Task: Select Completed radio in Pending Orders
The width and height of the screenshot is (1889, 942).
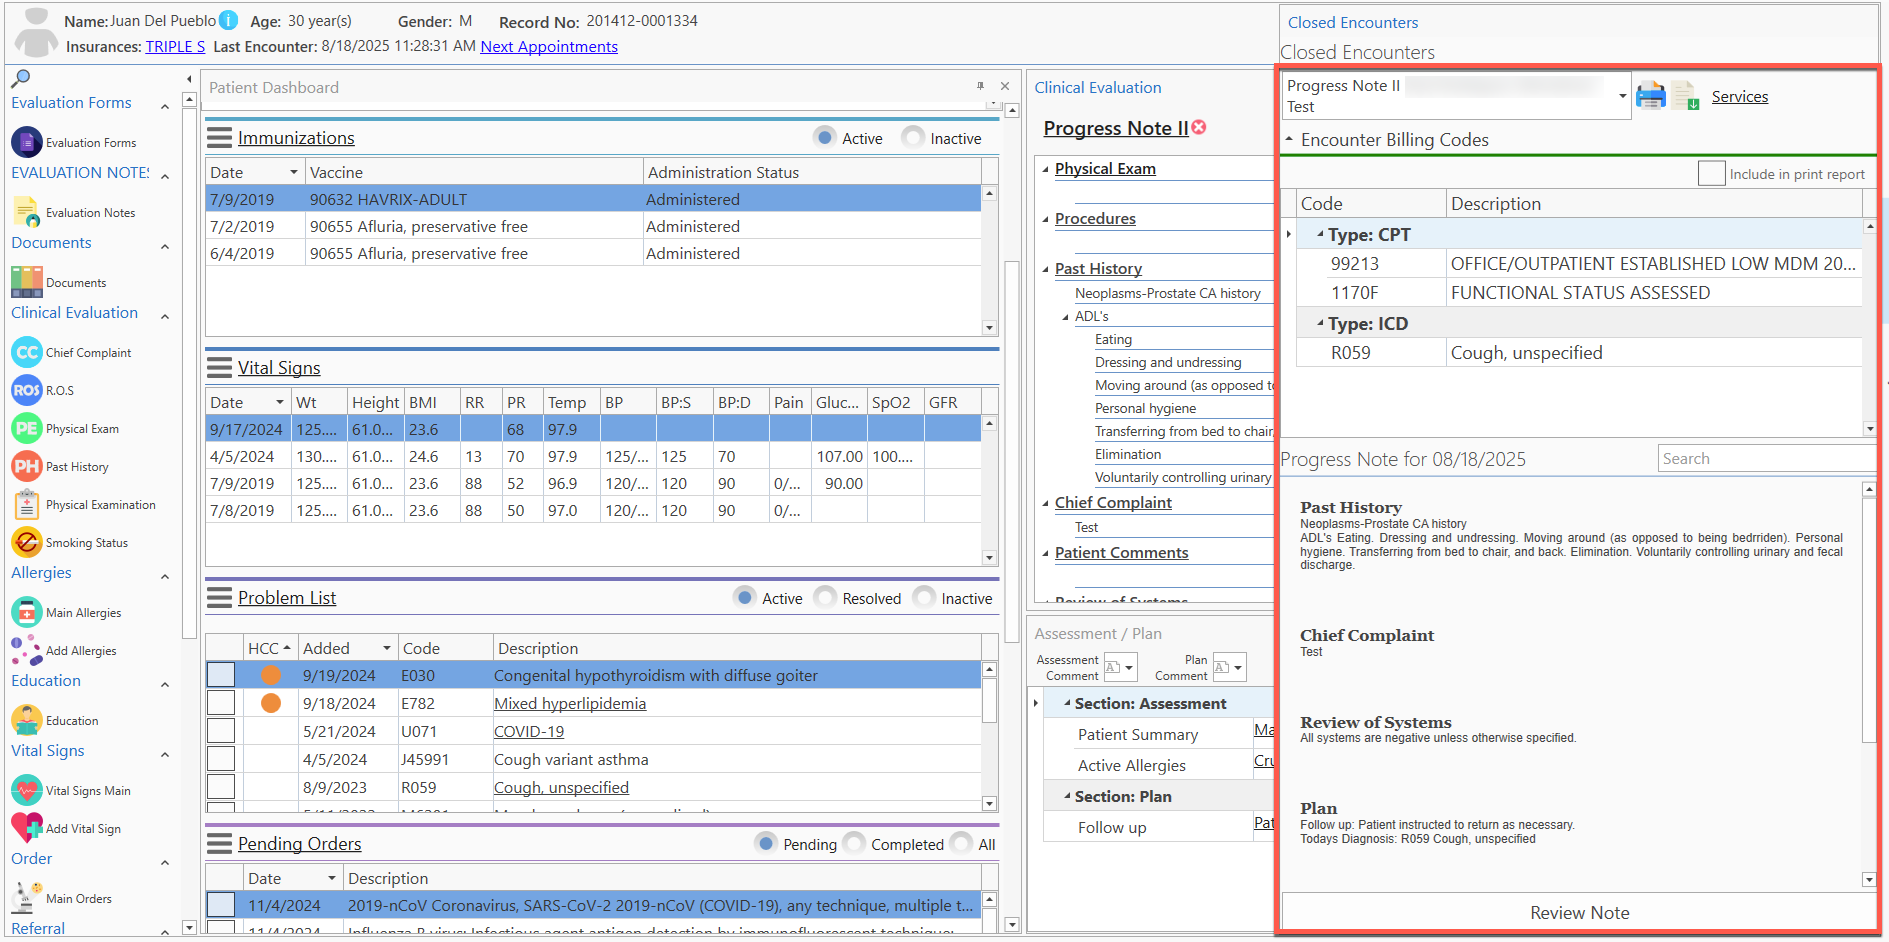Action: tap(854, 843)
